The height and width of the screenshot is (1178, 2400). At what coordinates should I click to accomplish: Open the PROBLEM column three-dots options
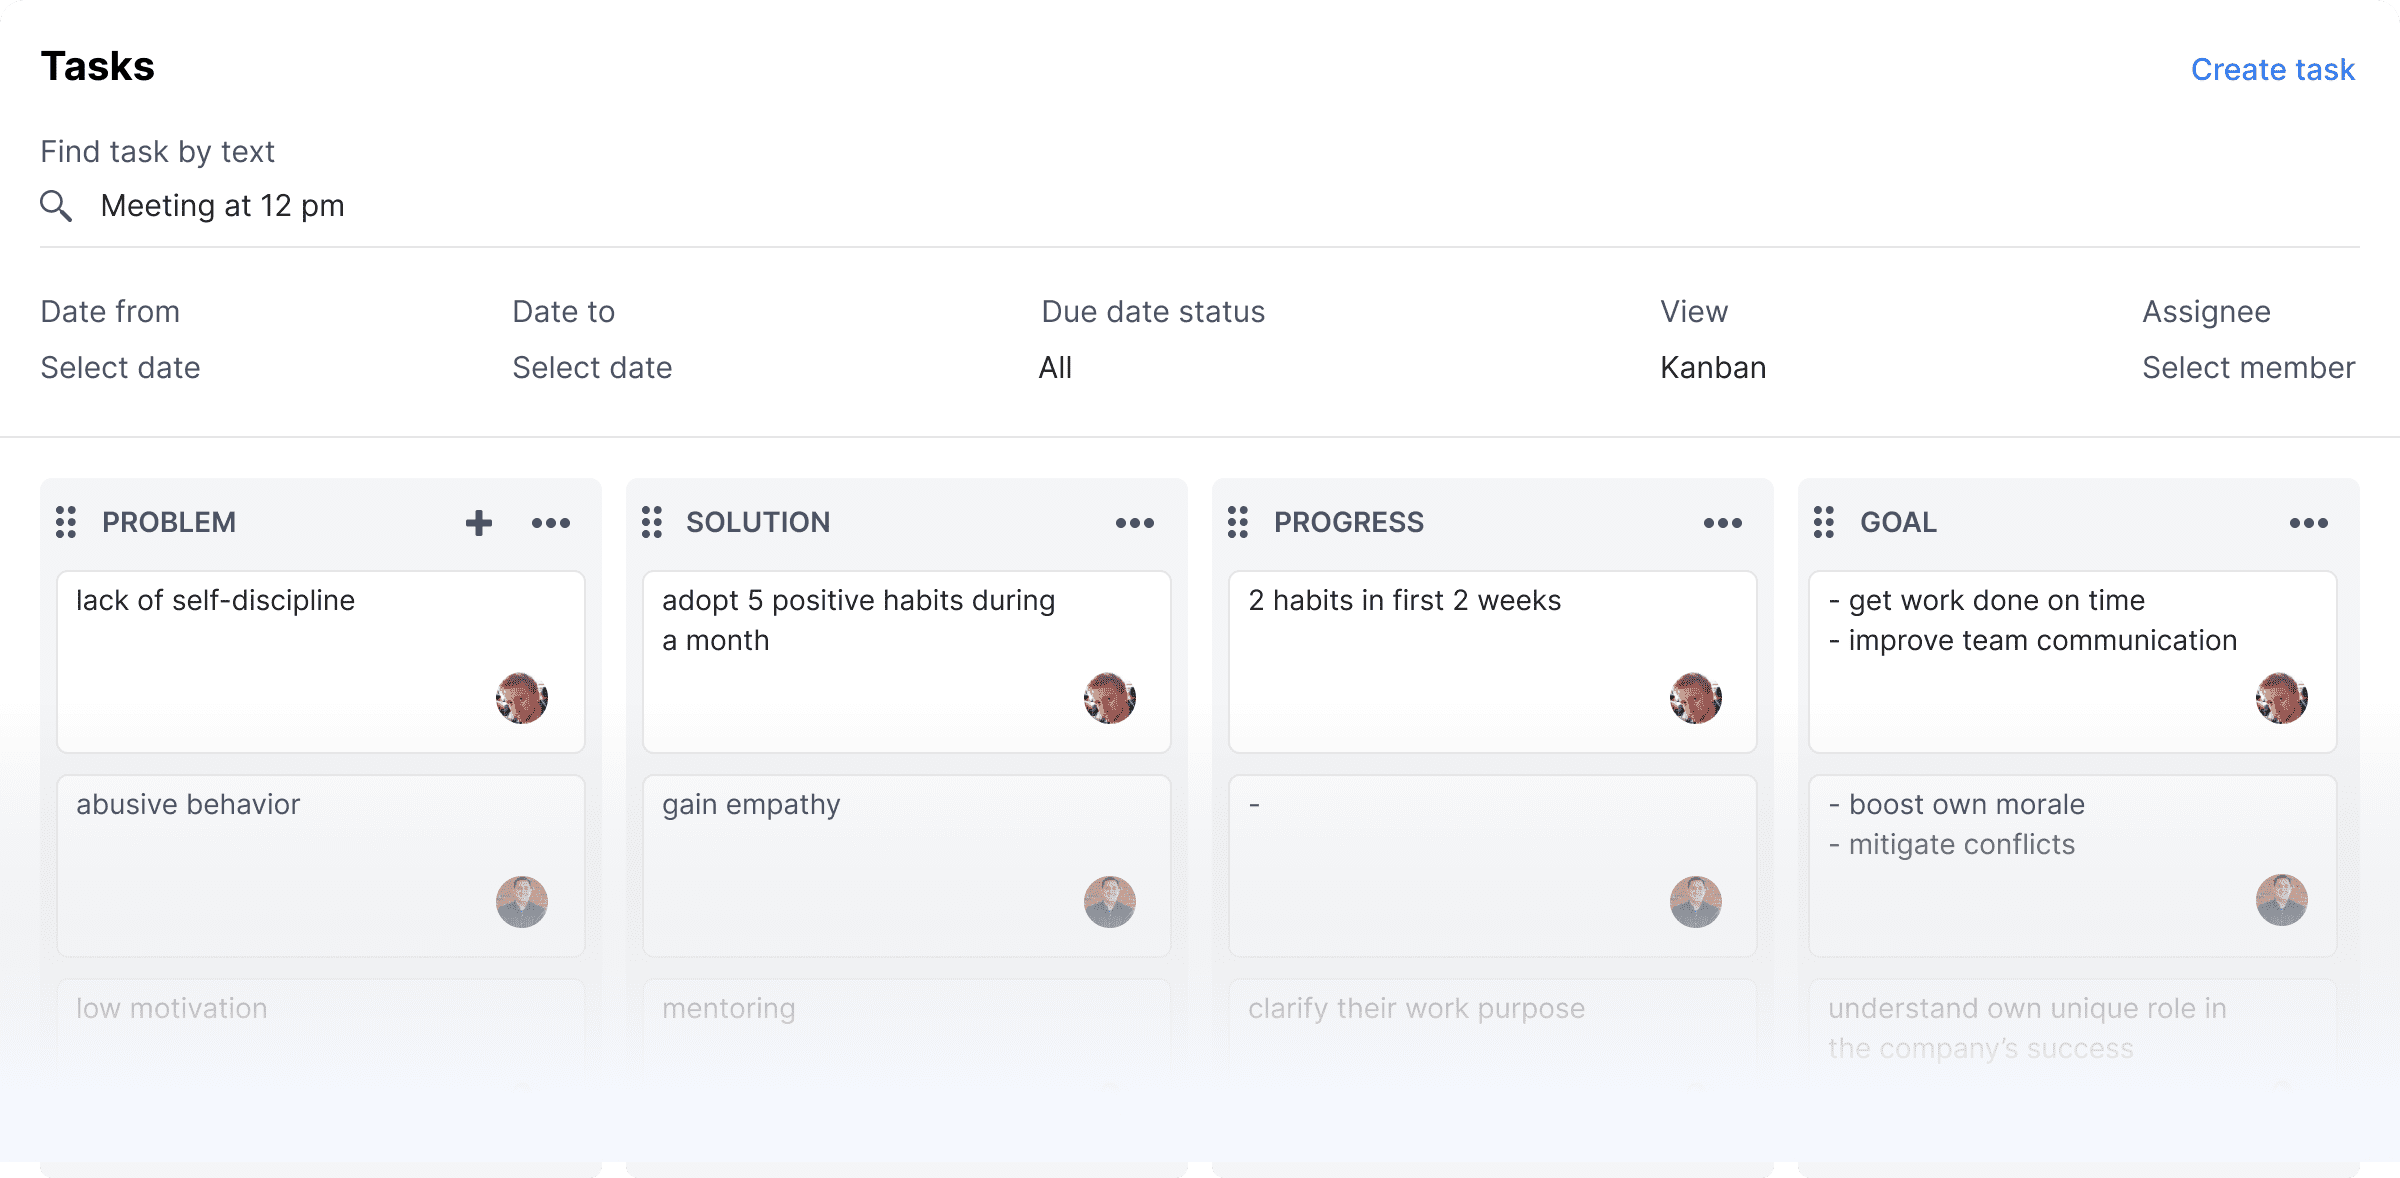[551, 522]
